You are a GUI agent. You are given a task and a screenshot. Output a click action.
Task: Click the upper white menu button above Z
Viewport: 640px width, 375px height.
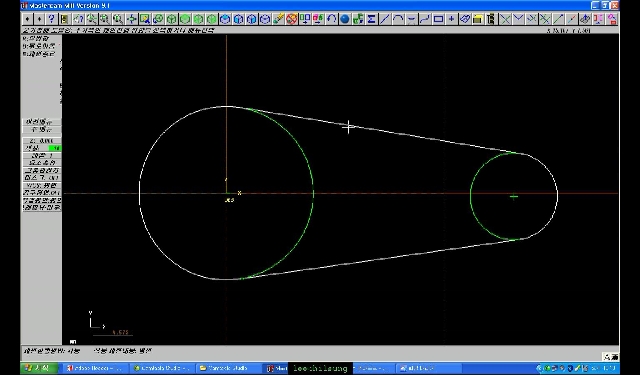tap(42, 122)
